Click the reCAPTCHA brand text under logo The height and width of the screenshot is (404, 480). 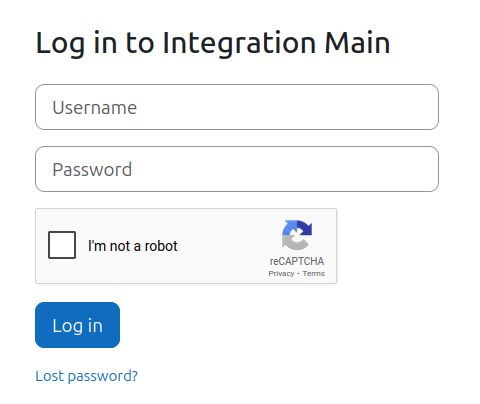point(297,261)
